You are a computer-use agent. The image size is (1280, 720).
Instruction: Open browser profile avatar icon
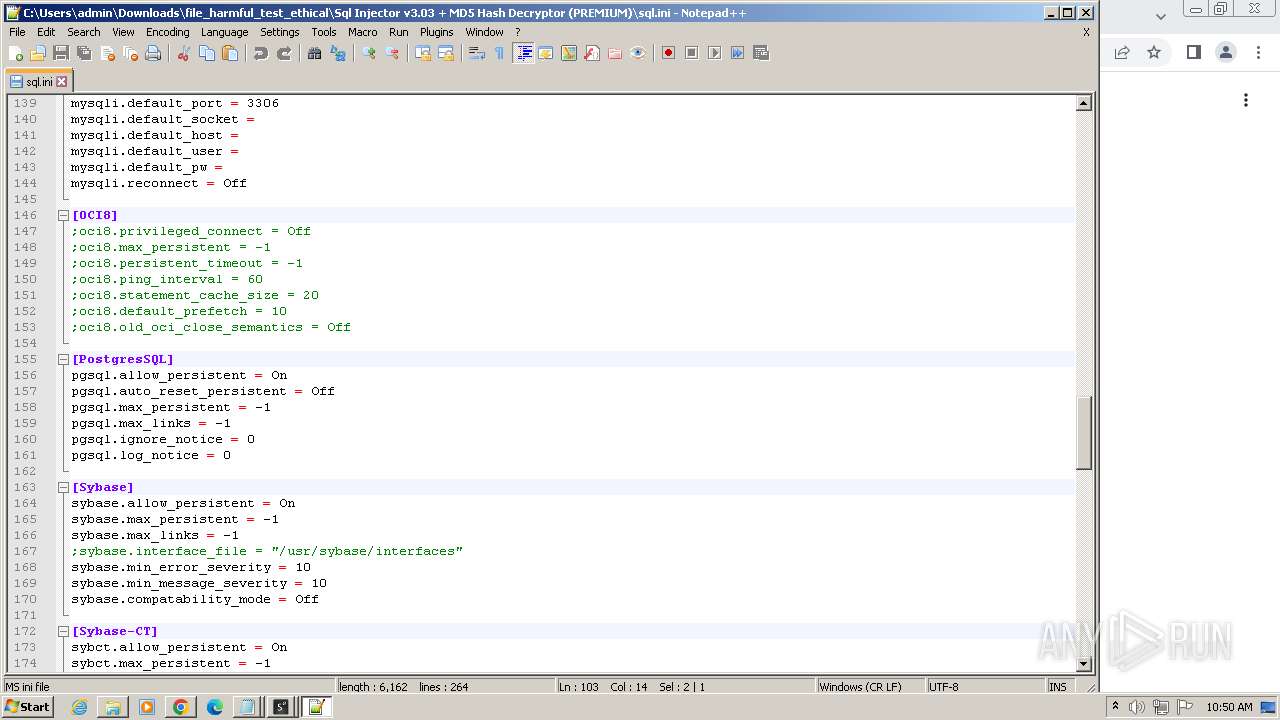[1226, 52]
